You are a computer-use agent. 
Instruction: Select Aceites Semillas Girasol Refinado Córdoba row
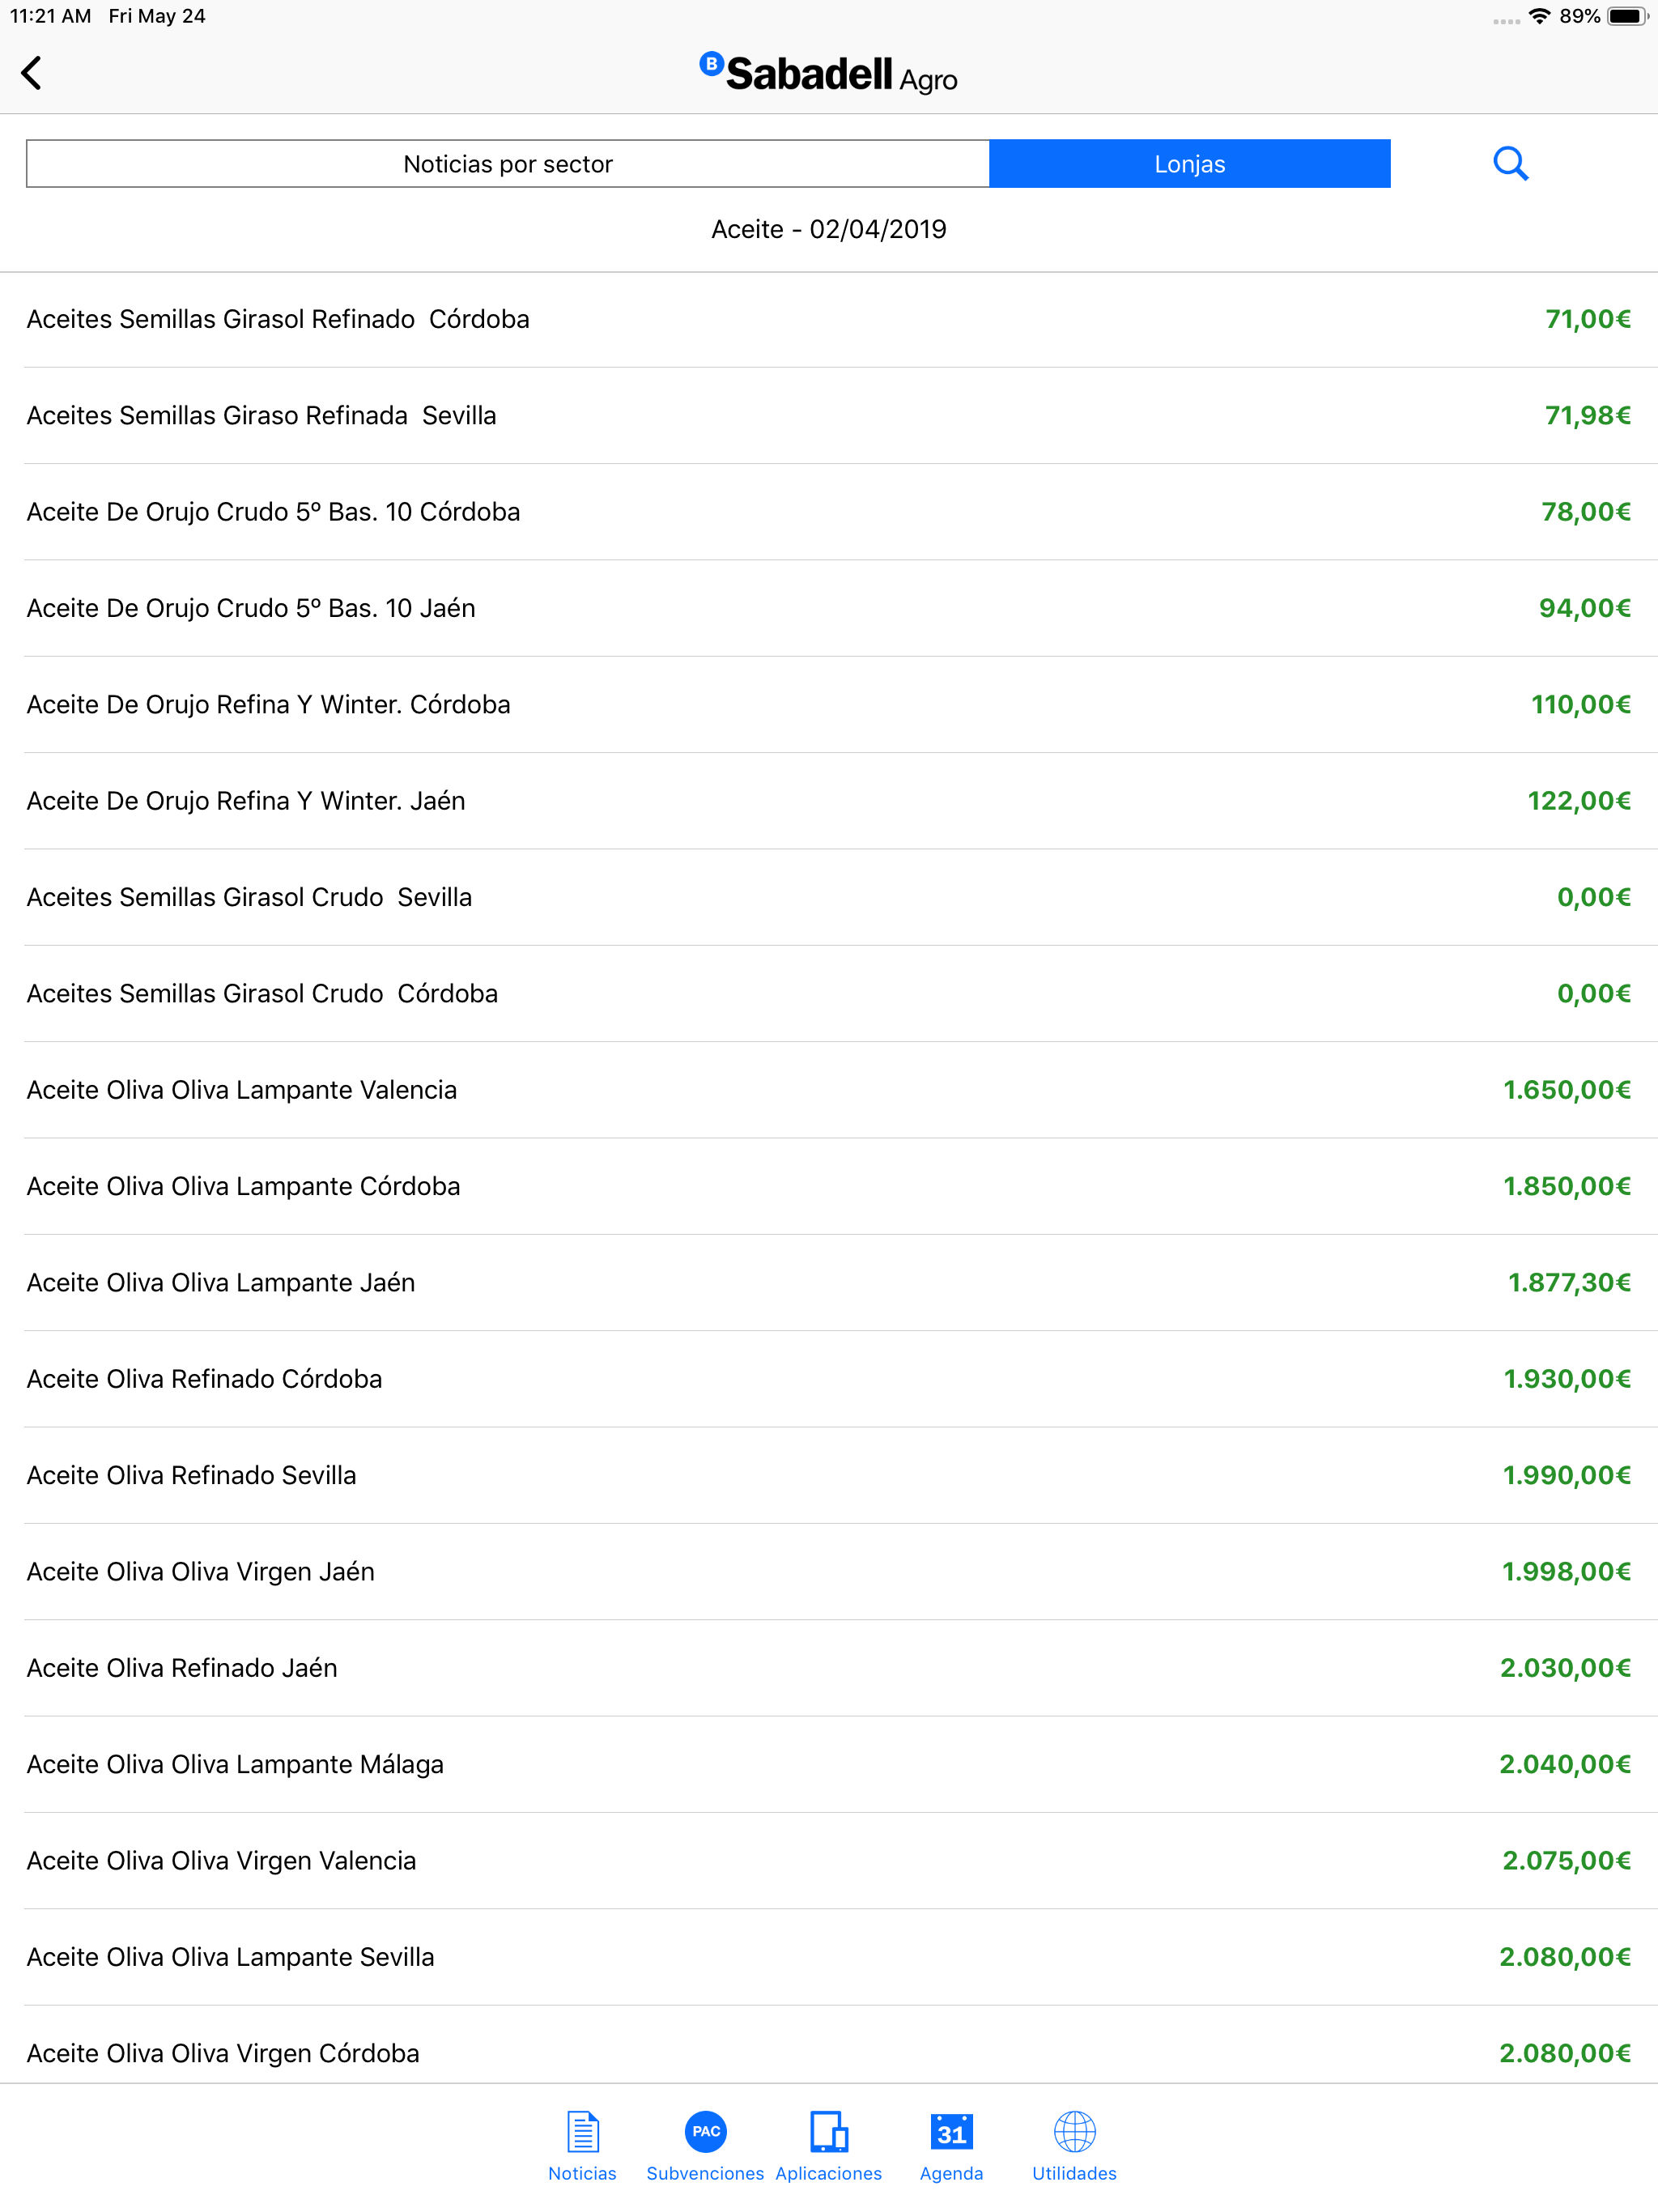(829, 320)
